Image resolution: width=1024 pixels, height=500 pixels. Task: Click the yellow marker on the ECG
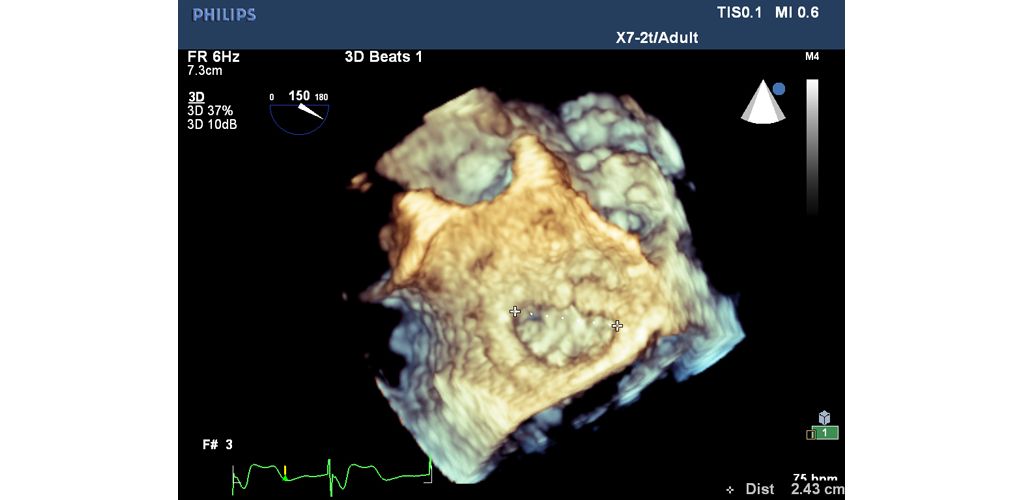(285, 471)
